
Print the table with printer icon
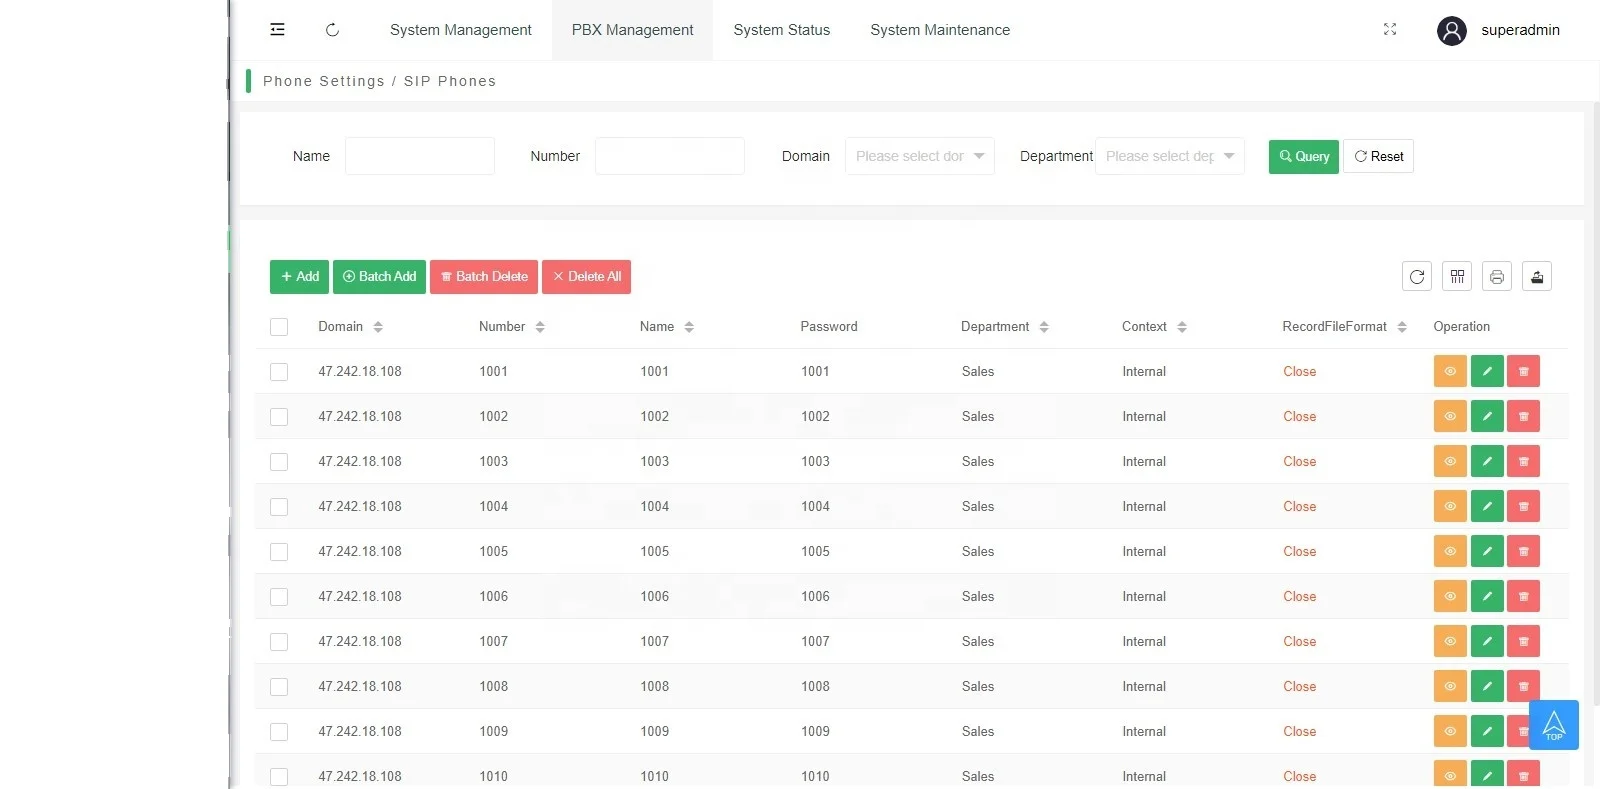[x=1497, y=277]
